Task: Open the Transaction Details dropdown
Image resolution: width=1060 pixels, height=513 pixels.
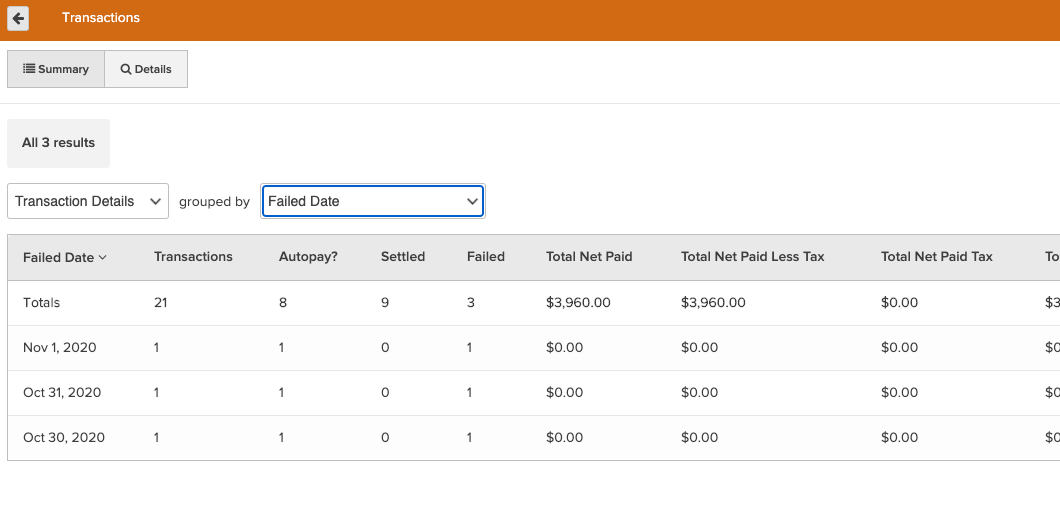Action: coord(88,201)
